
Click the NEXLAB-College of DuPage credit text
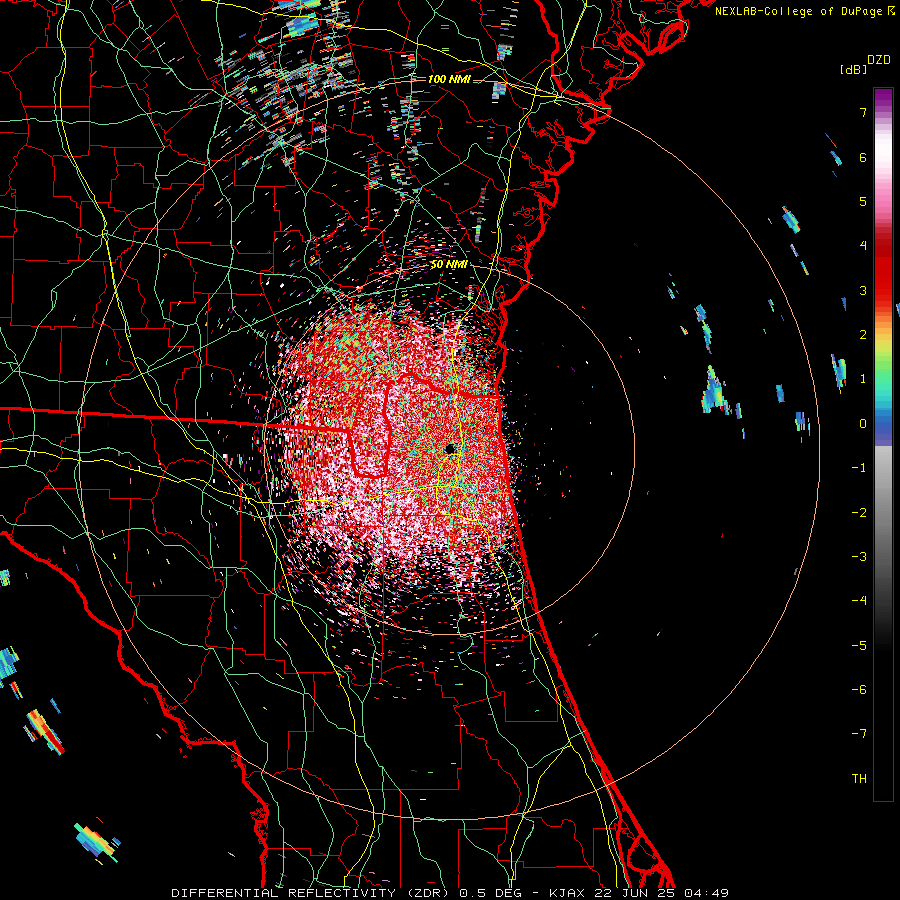[798, 11]
